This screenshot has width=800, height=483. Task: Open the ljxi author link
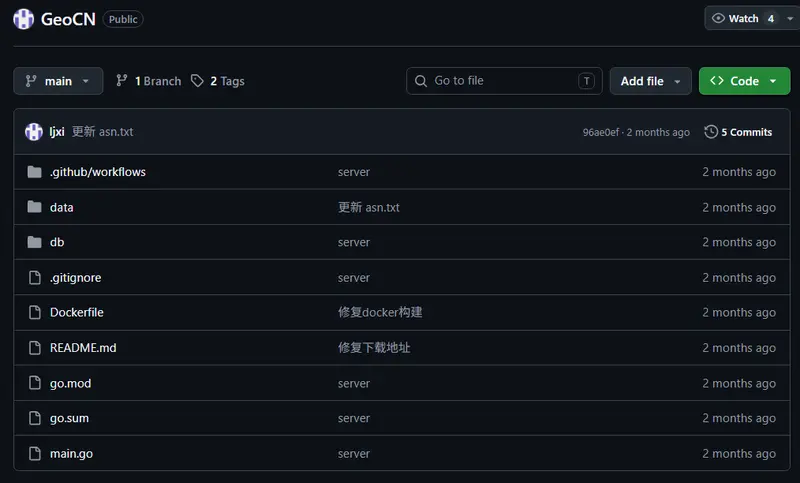[57, 132]
